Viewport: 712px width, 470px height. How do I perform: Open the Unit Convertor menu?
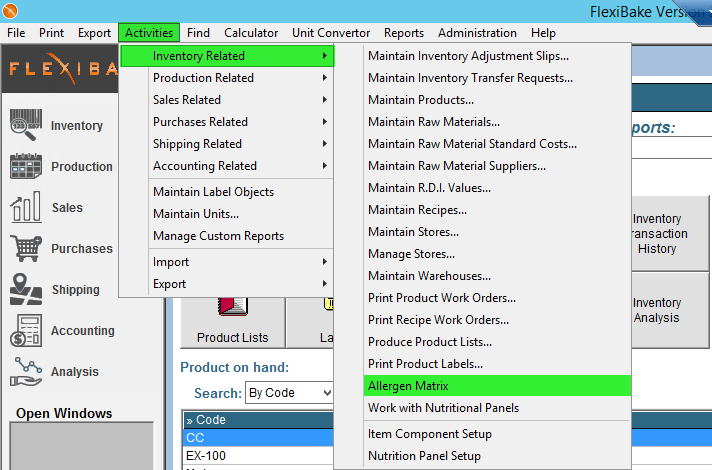(331, 33)
